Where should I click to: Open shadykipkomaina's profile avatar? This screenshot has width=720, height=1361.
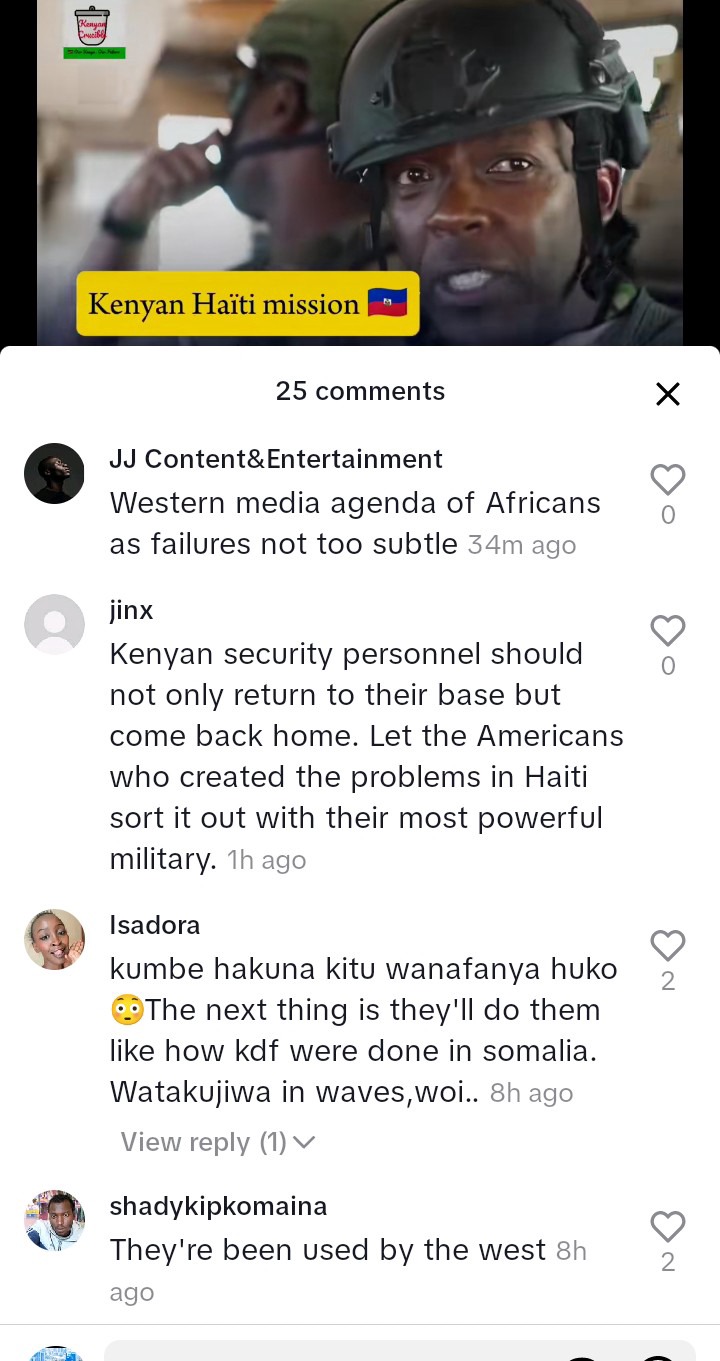54,1220
